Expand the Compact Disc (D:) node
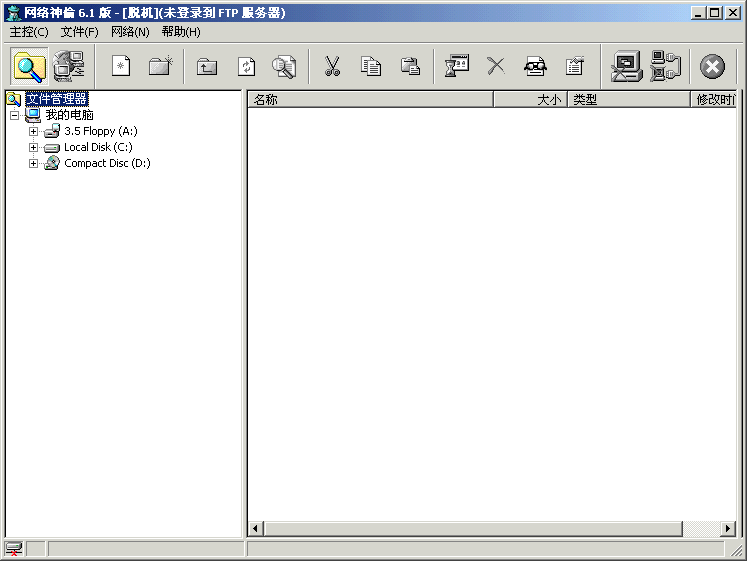 coord(33,163)
